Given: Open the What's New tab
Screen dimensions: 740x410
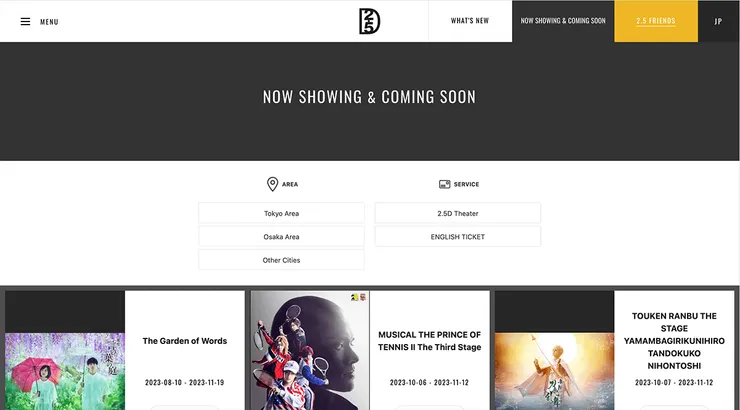Looking at the screenshot, I should [x=470, y=21].
